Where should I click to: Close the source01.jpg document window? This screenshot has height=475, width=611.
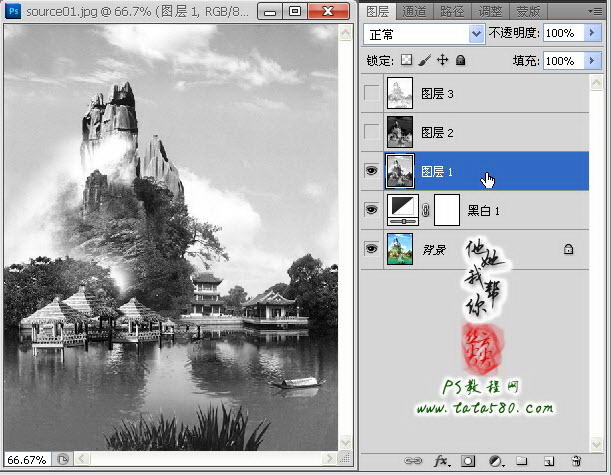point(328,12)
